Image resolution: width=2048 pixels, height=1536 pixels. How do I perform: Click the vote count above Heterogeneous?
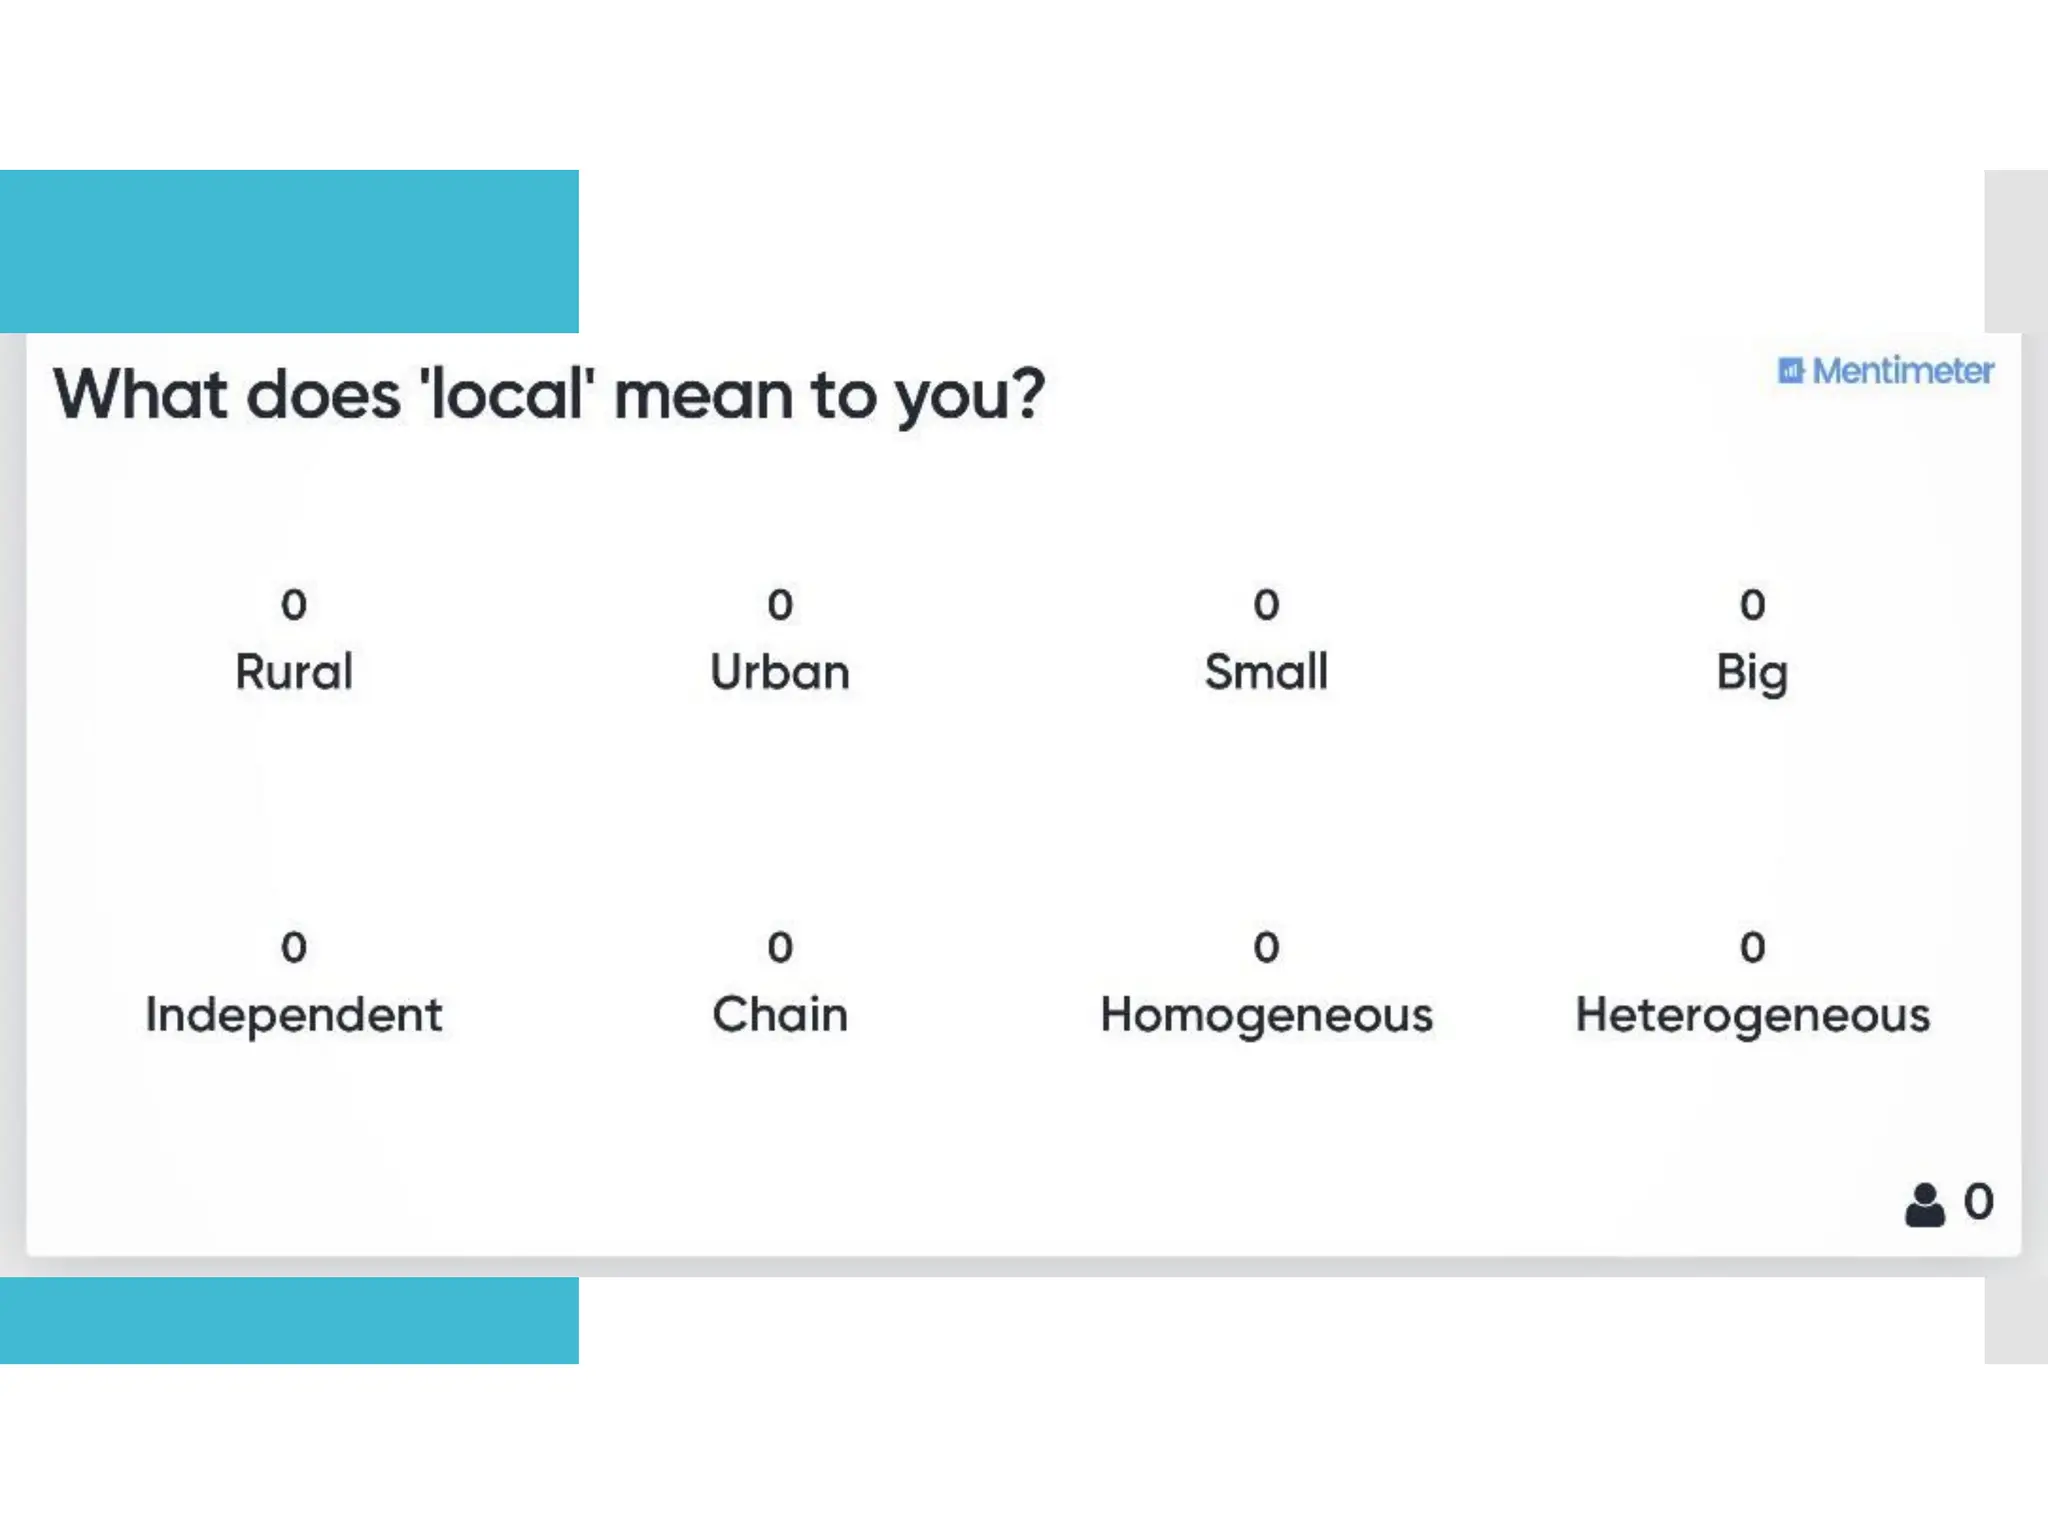[1752, 947]
